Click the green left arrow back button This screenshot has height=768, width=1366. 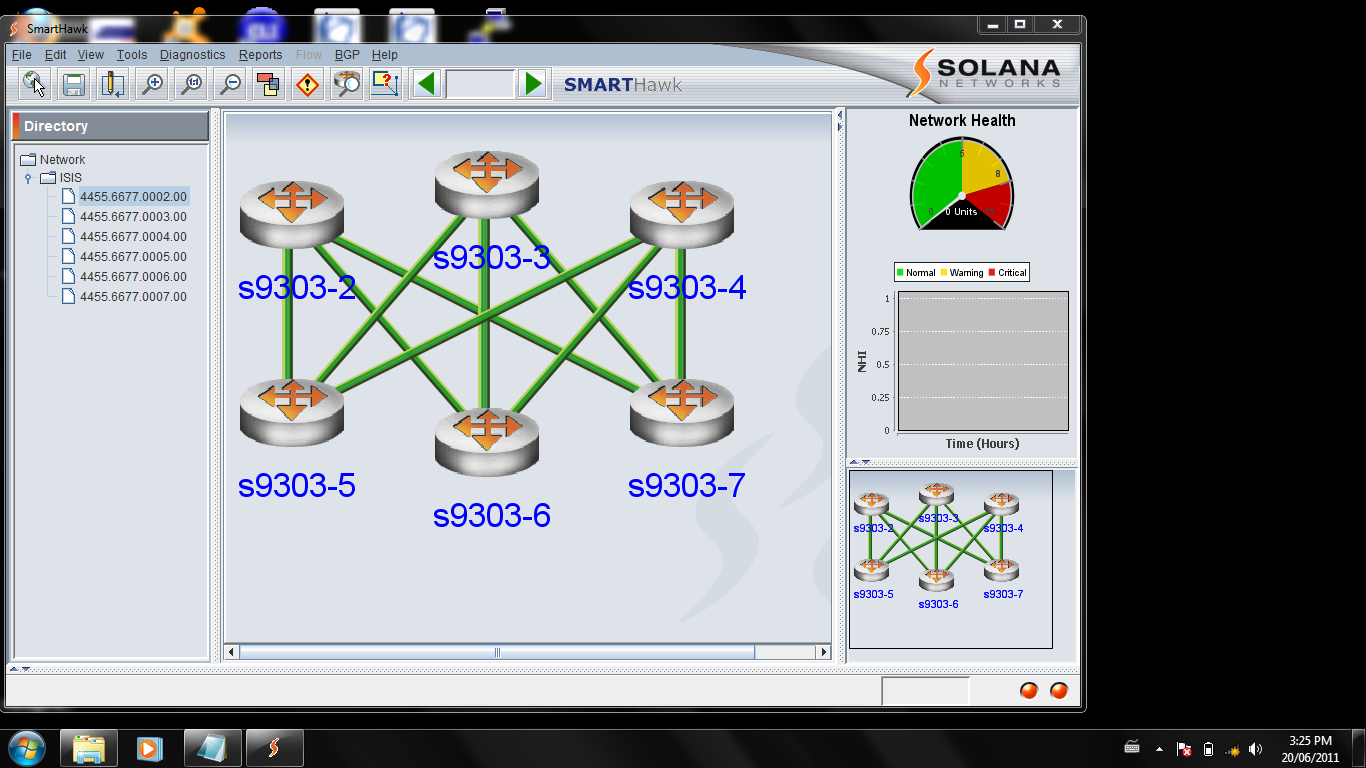point(427,84)
